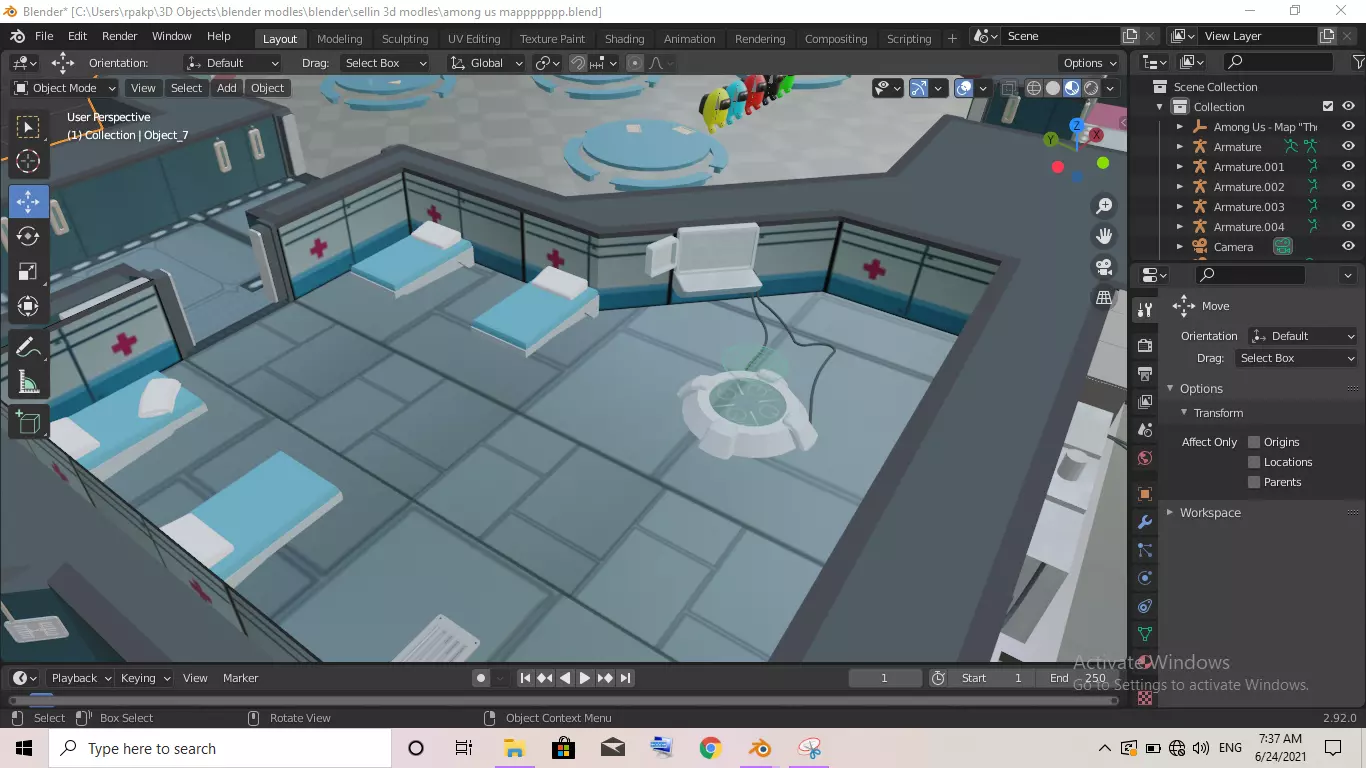This screenshot has height=768, width=1366.
Task: Select rendered viewport shading
Action: (x=1091, y=88)
